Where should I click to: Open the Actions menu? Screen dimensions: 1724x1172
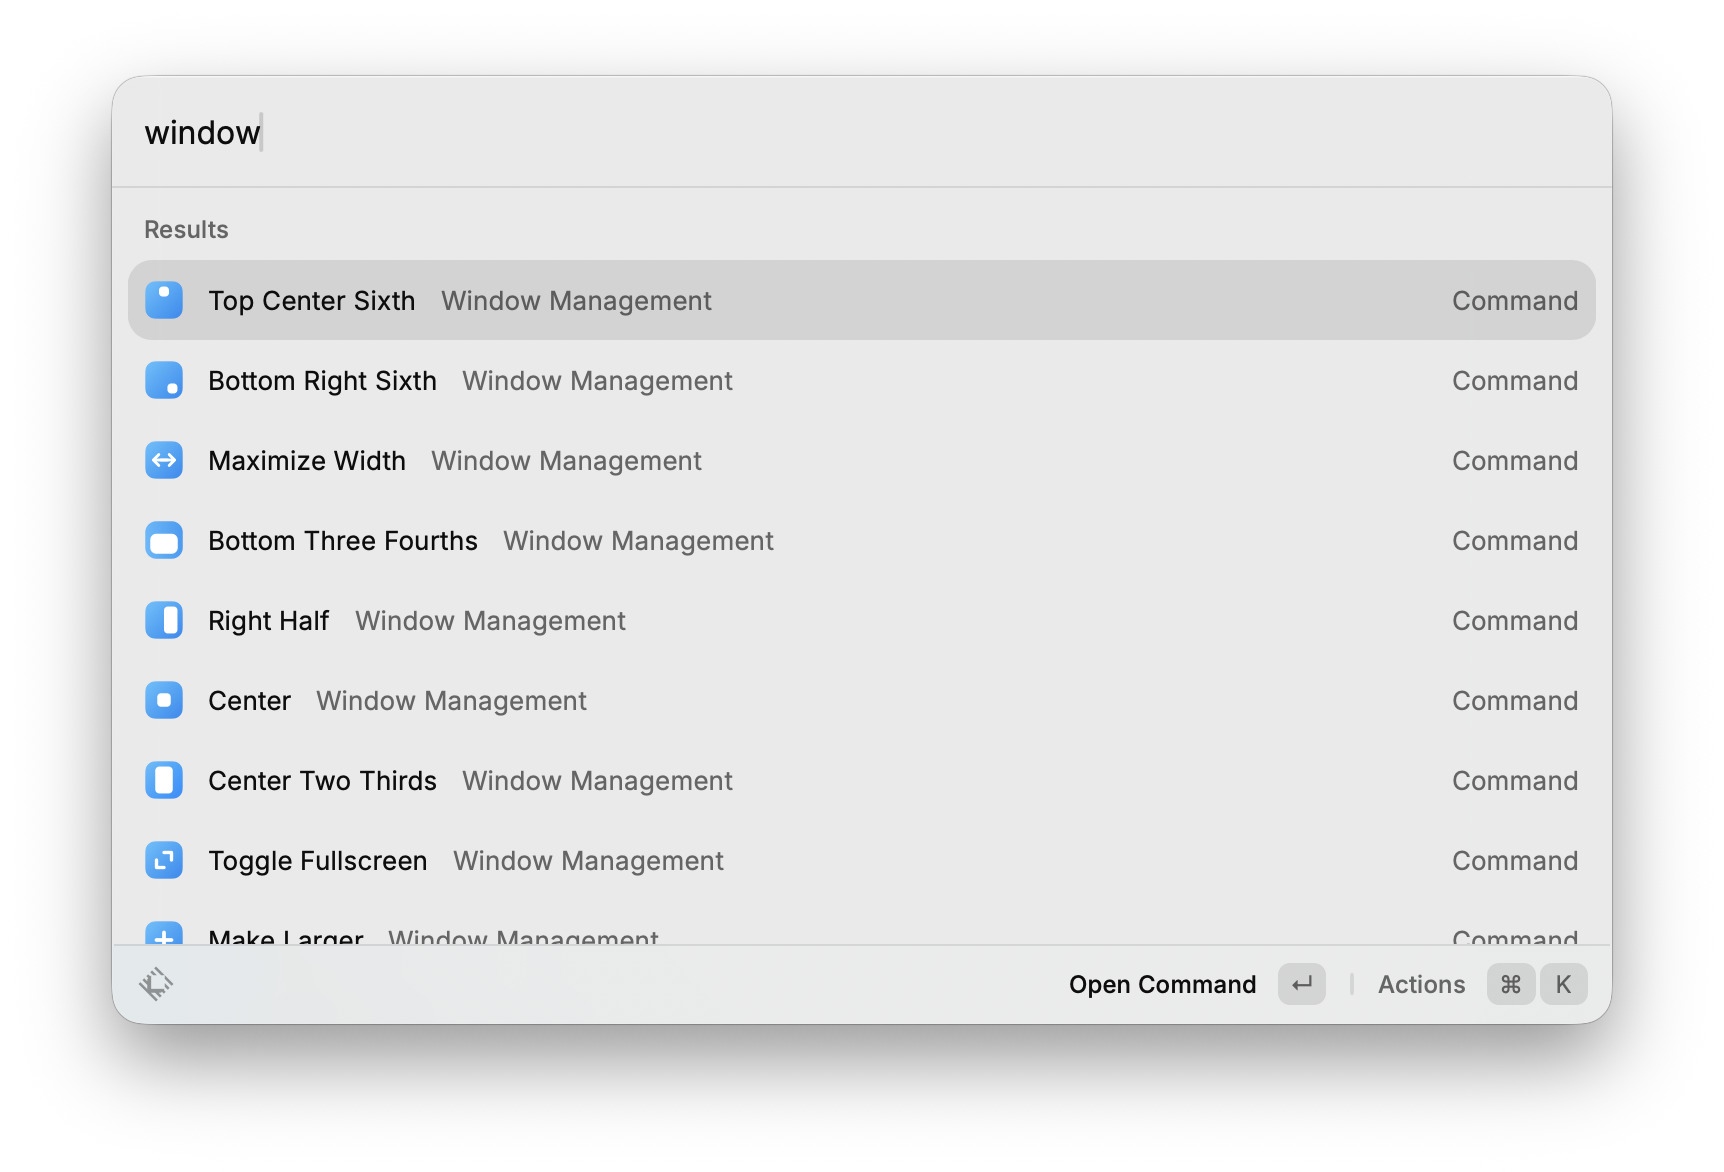click(1421, 984)
